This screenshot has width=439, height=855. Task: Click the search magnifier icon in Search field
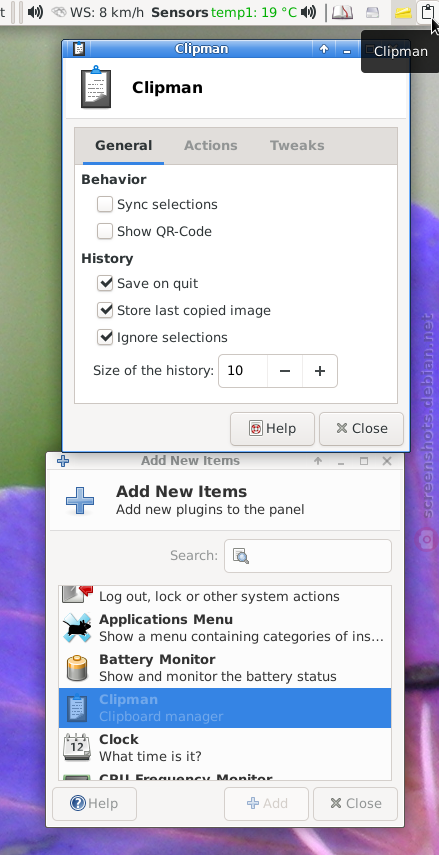[240, 556]
